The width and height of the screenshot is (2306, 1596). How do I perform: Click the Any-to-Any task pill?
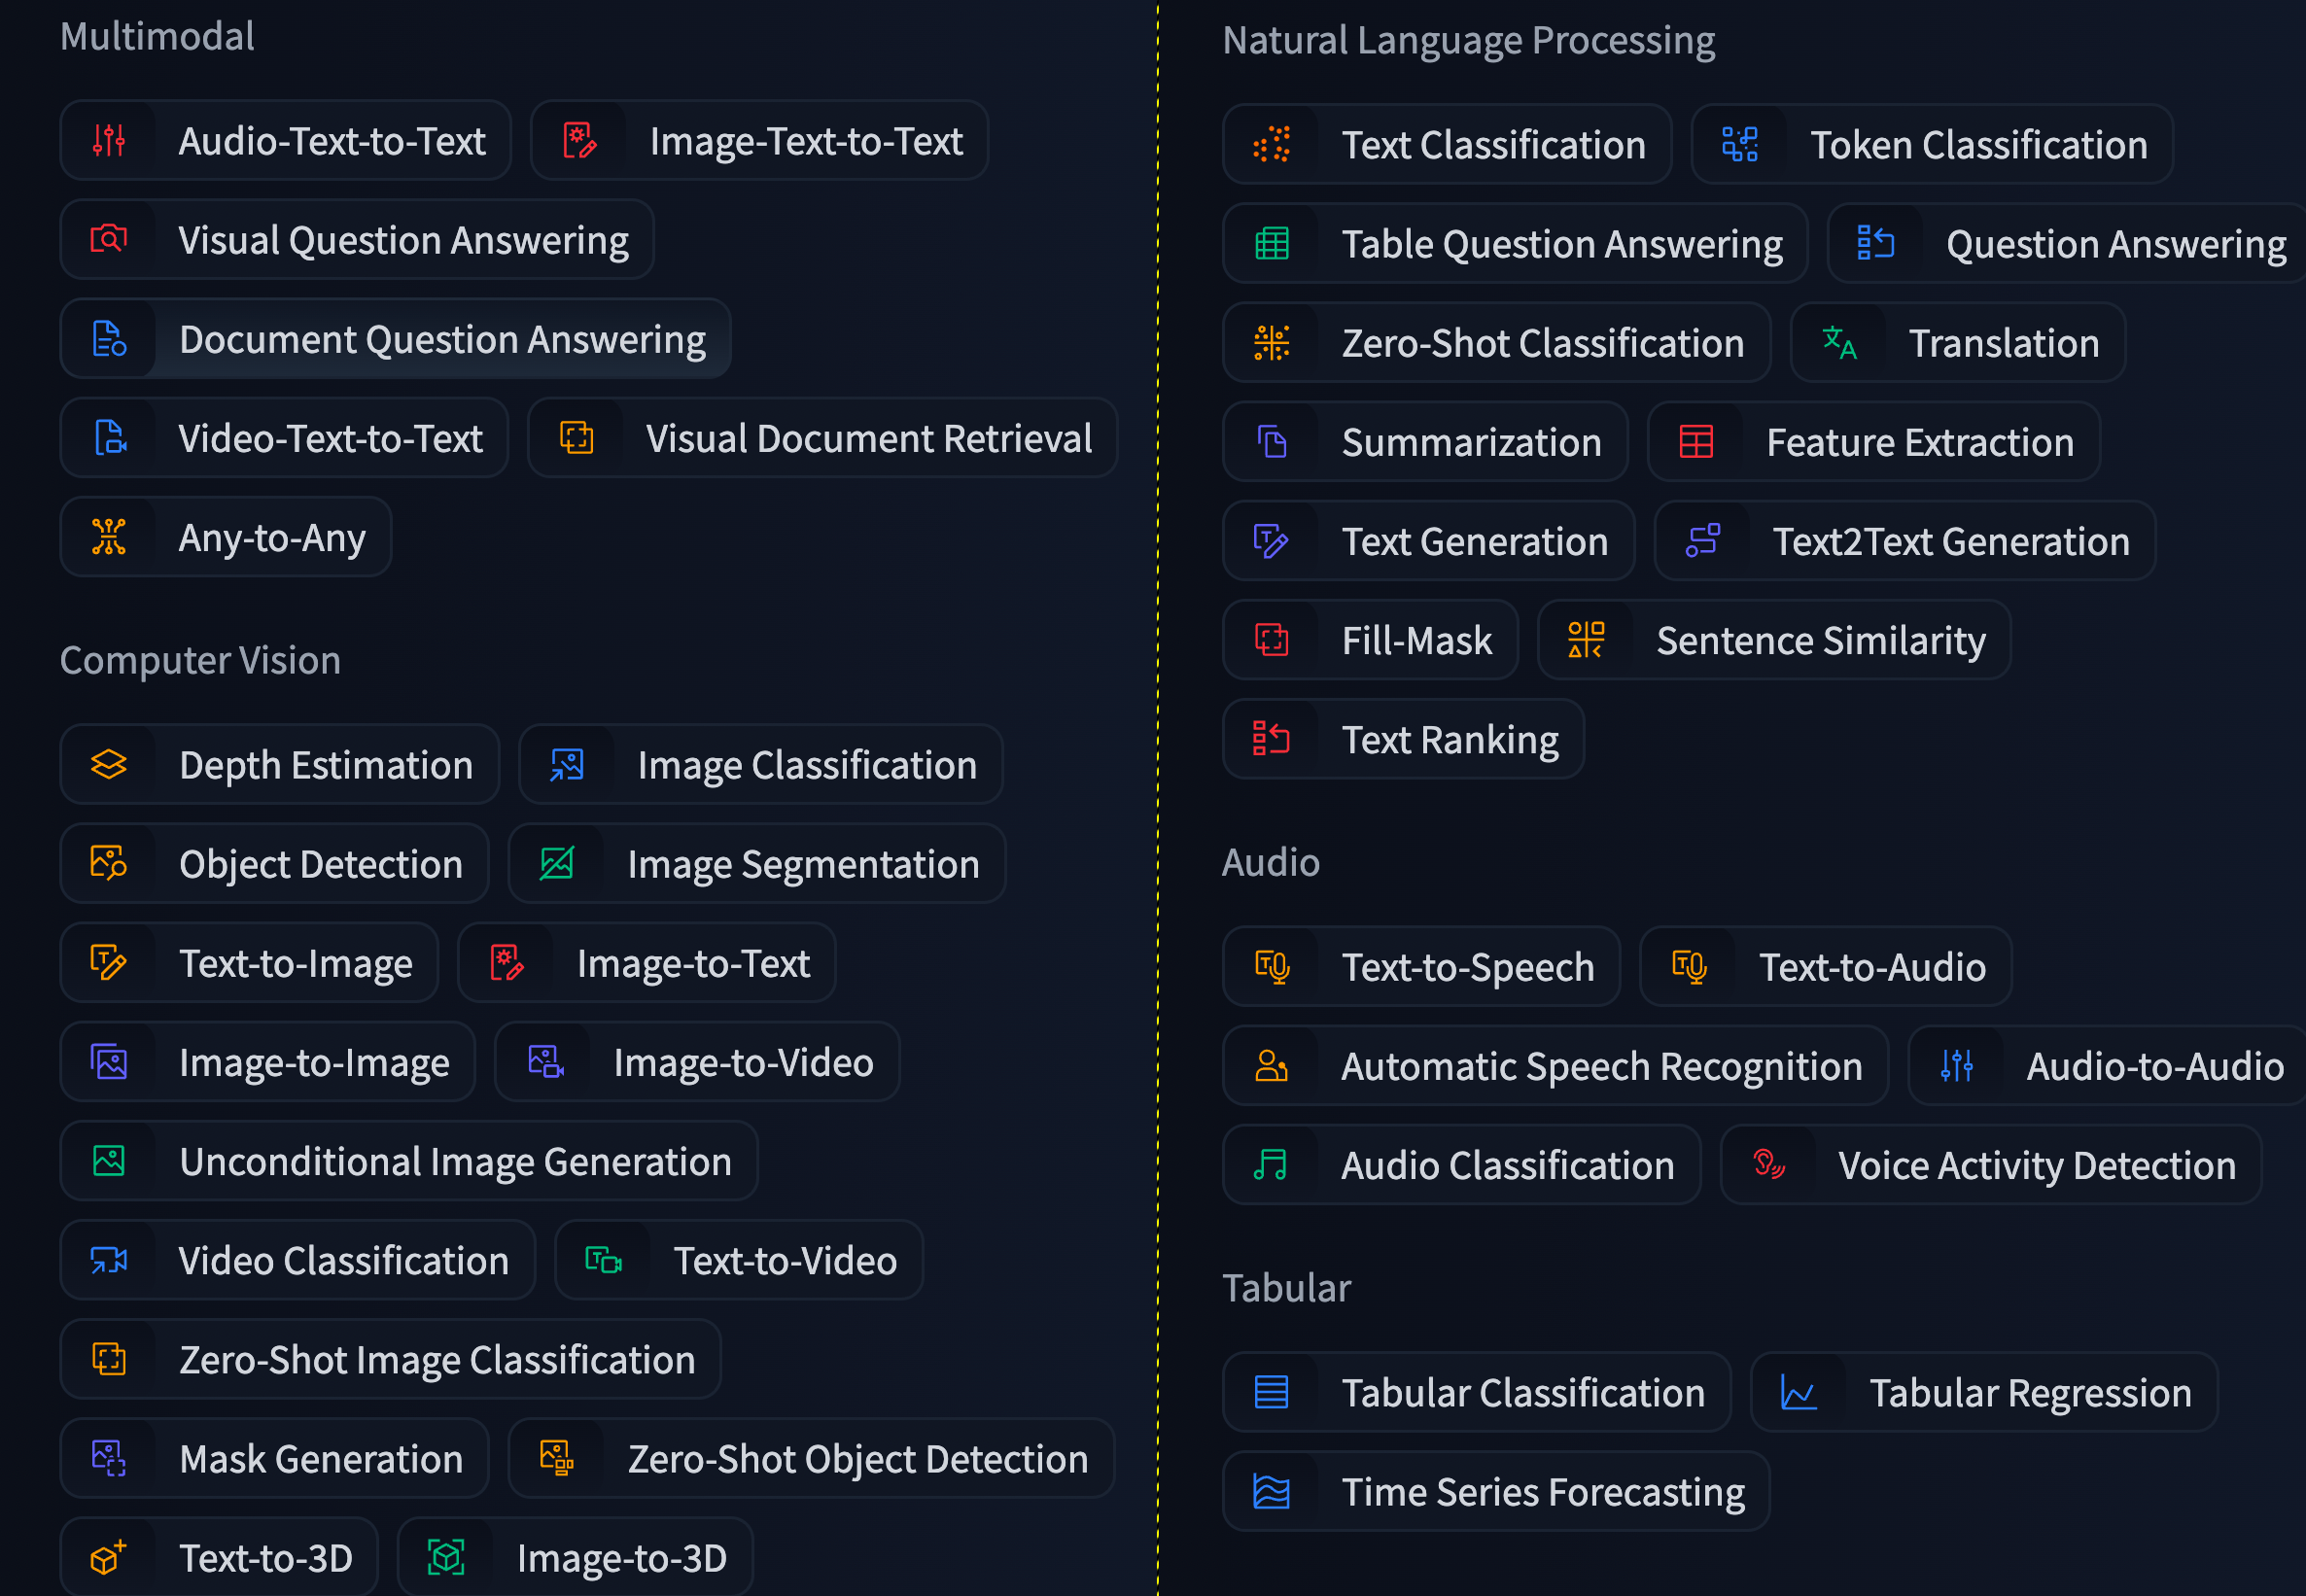224,537
